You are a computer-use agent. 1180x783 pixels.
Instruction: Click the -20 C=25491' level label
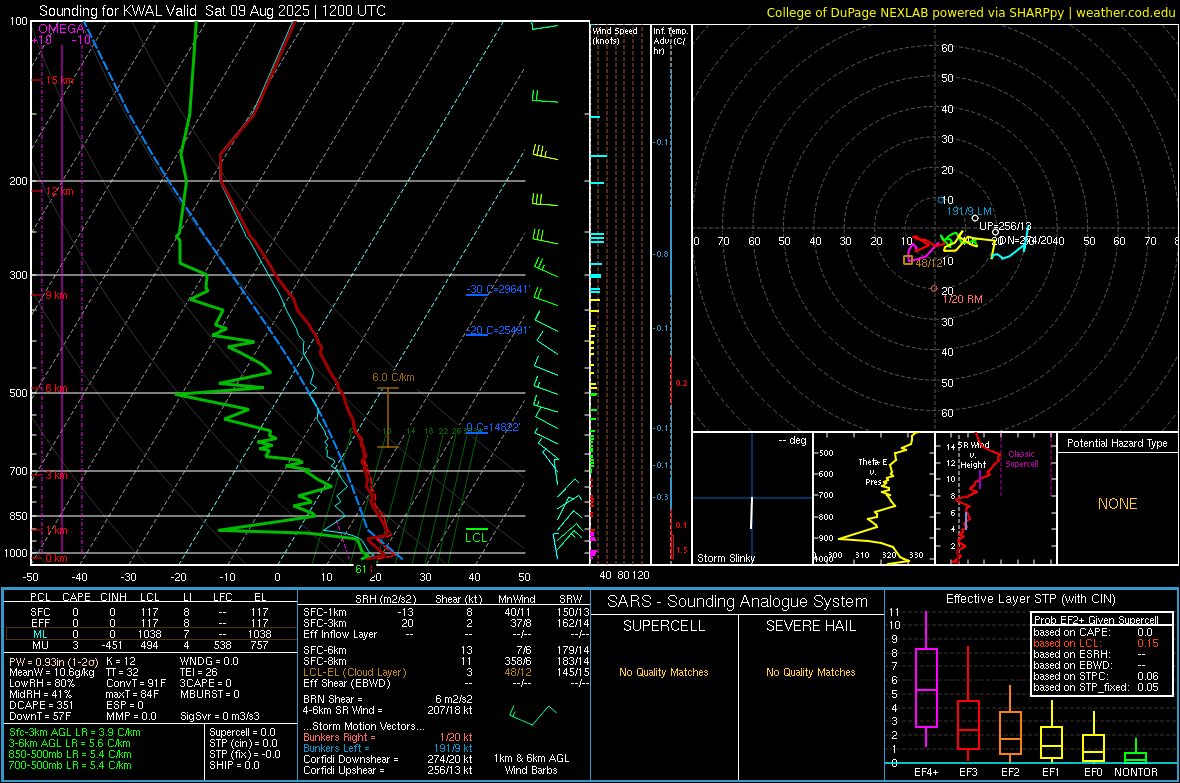(497, 330)
